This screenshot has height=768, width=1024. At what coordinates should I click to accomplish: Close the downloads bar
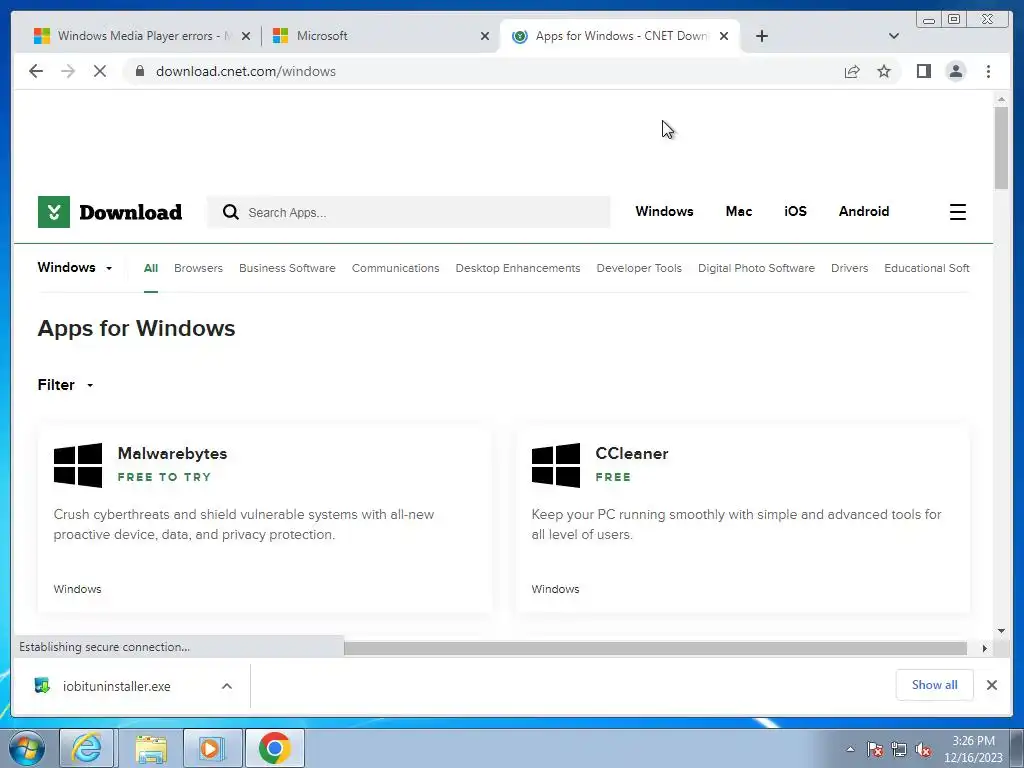tap(991, 685)
